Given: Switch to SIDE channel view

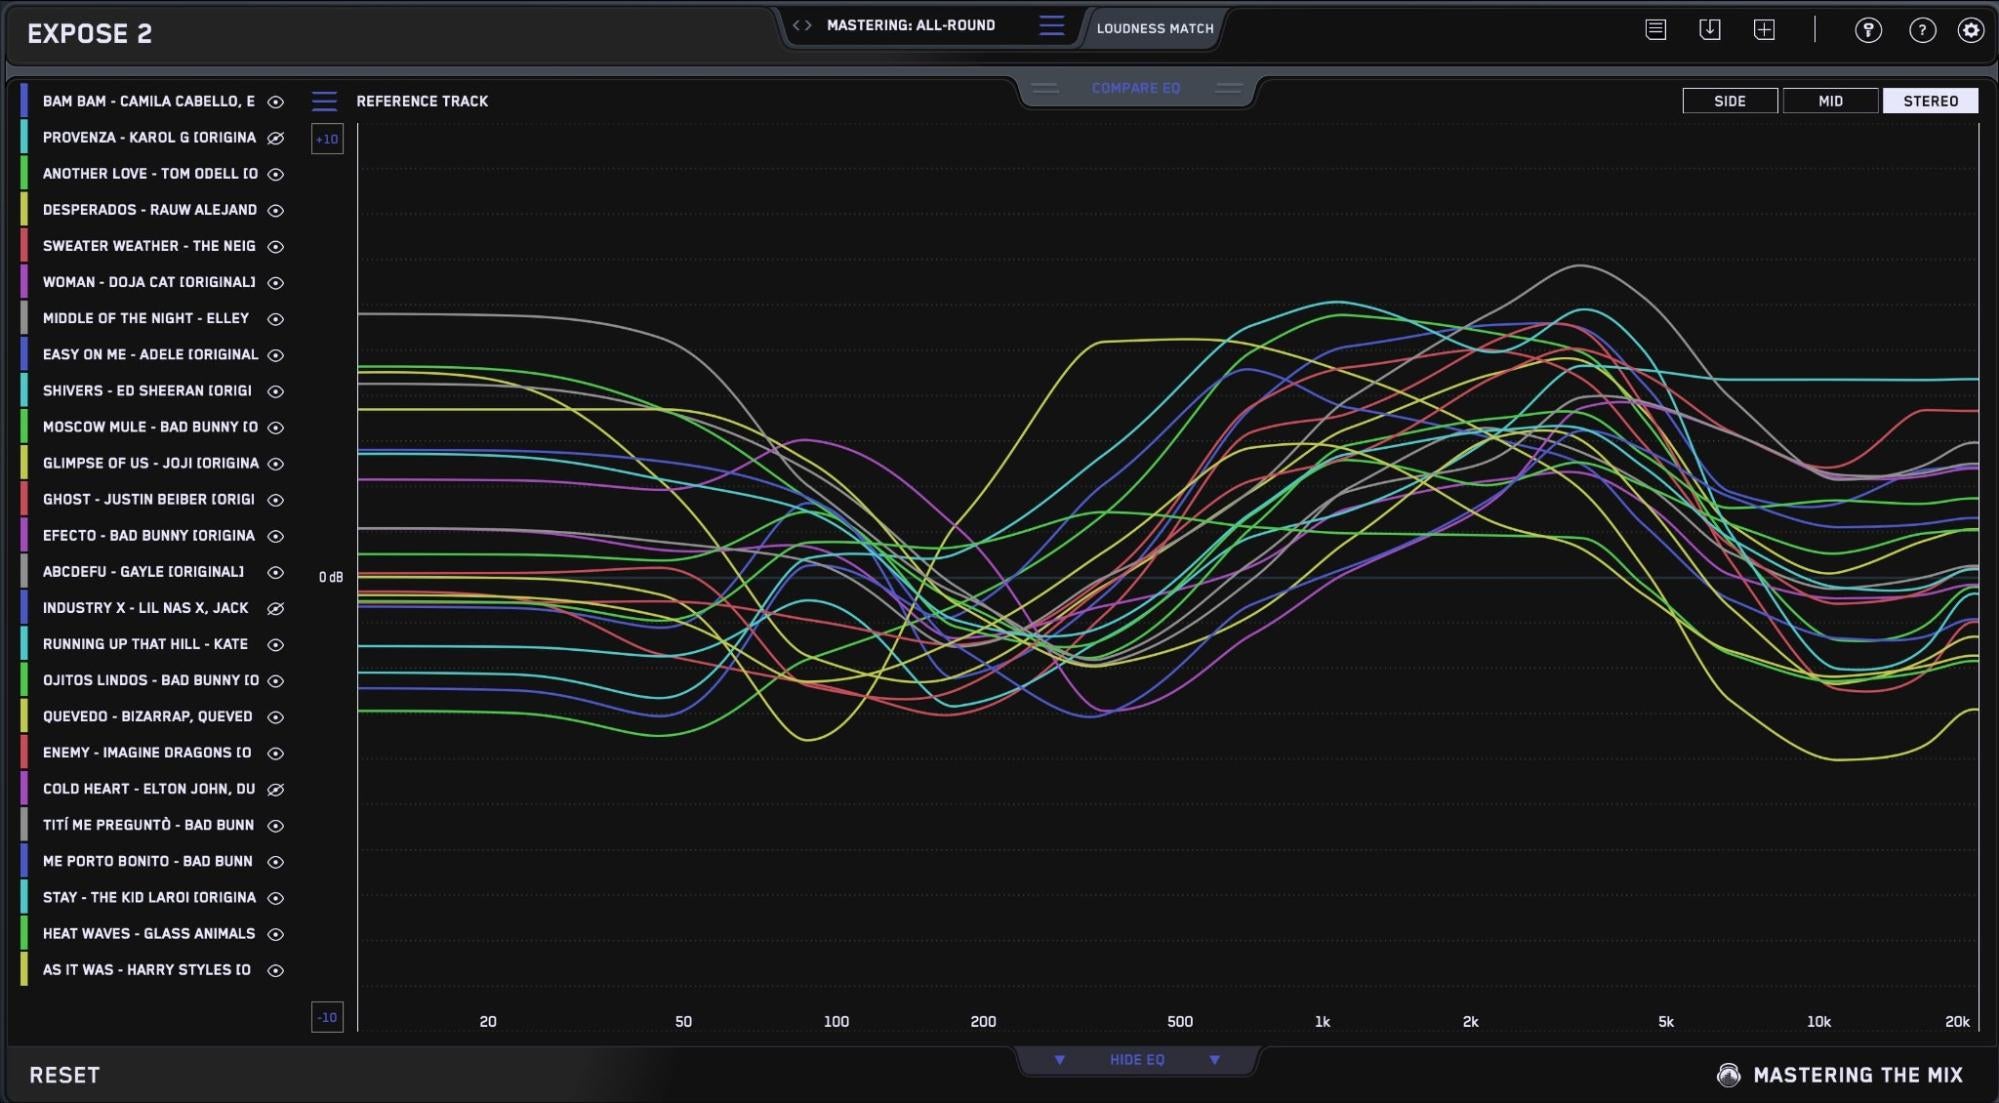Looking at the screenshot, I should [1730, 101].
